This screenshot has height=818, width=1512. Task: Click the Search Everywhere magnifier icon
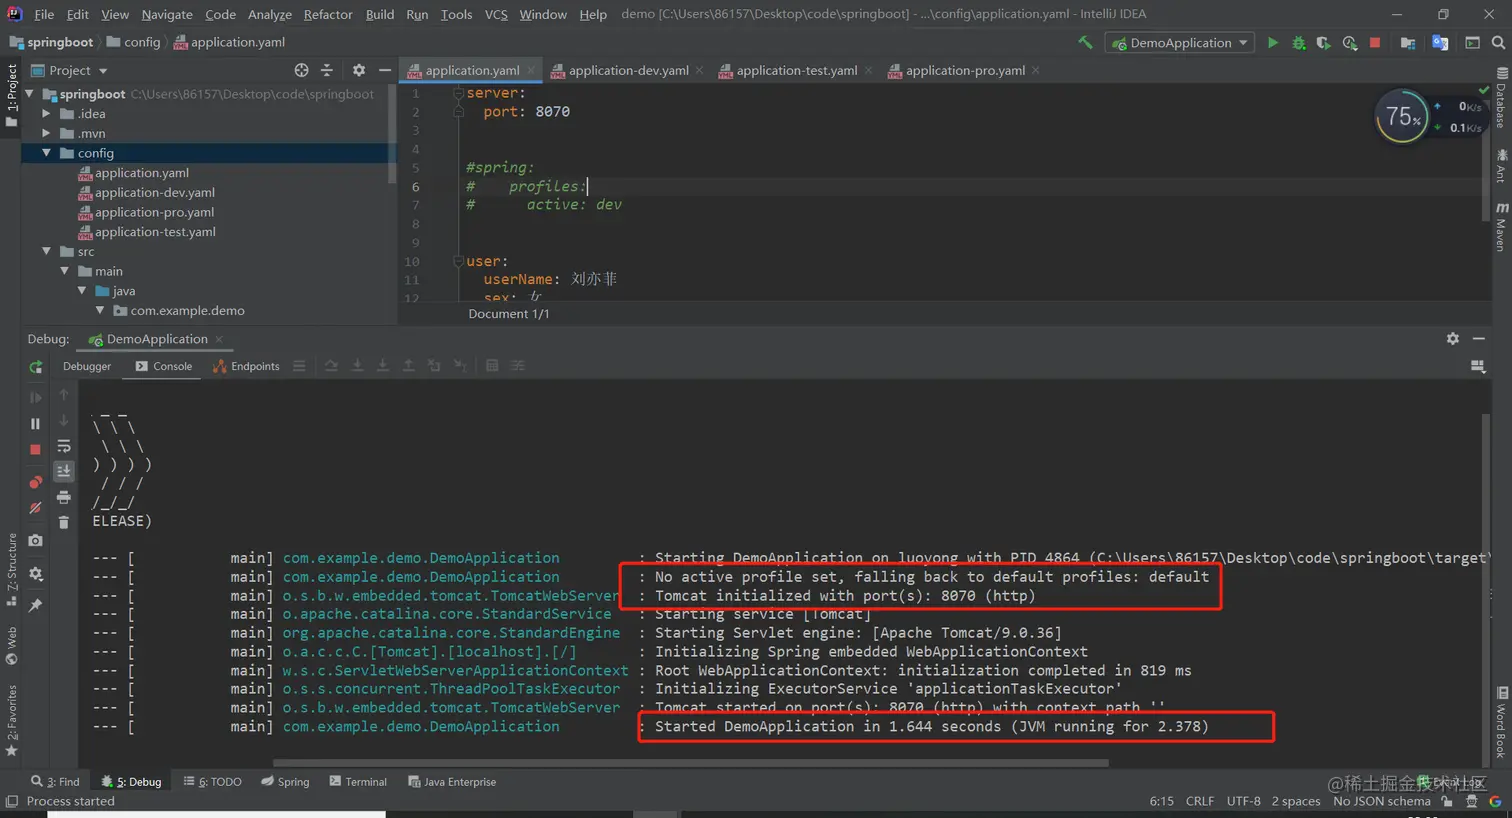click(x=1498, y=43)
